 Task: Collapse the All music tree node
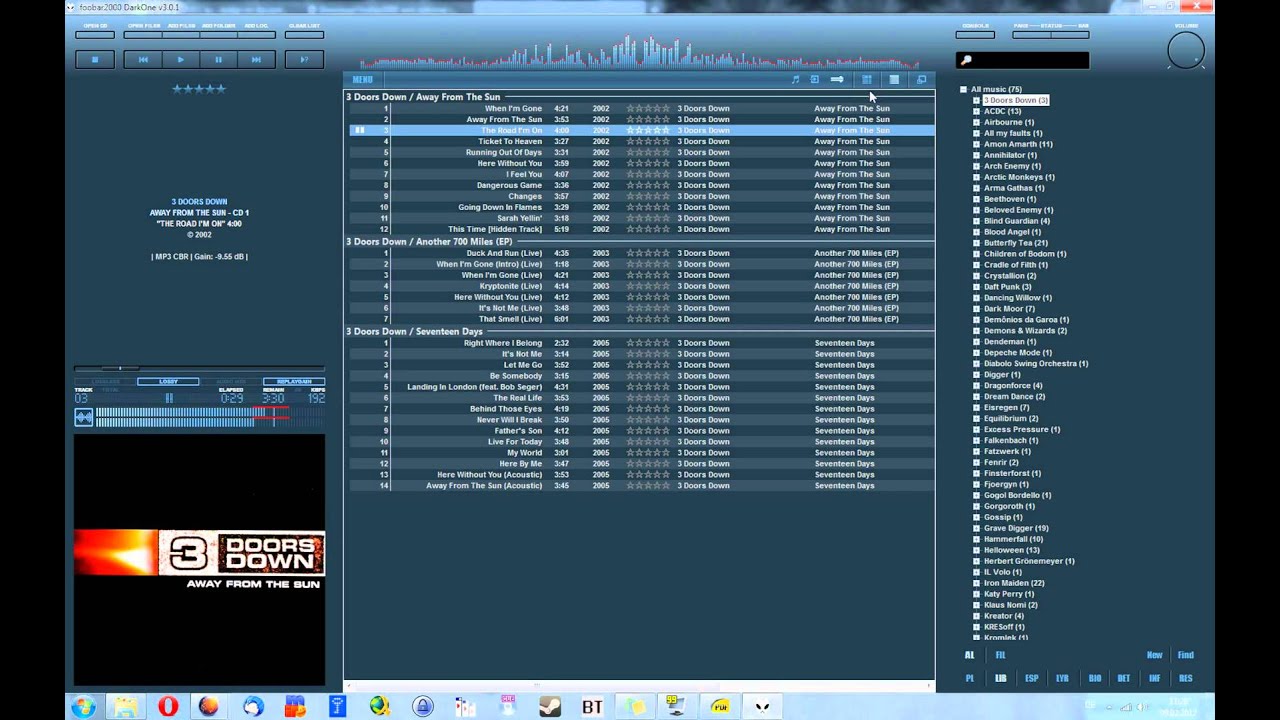pyautogui.click(x=964, y=90)
